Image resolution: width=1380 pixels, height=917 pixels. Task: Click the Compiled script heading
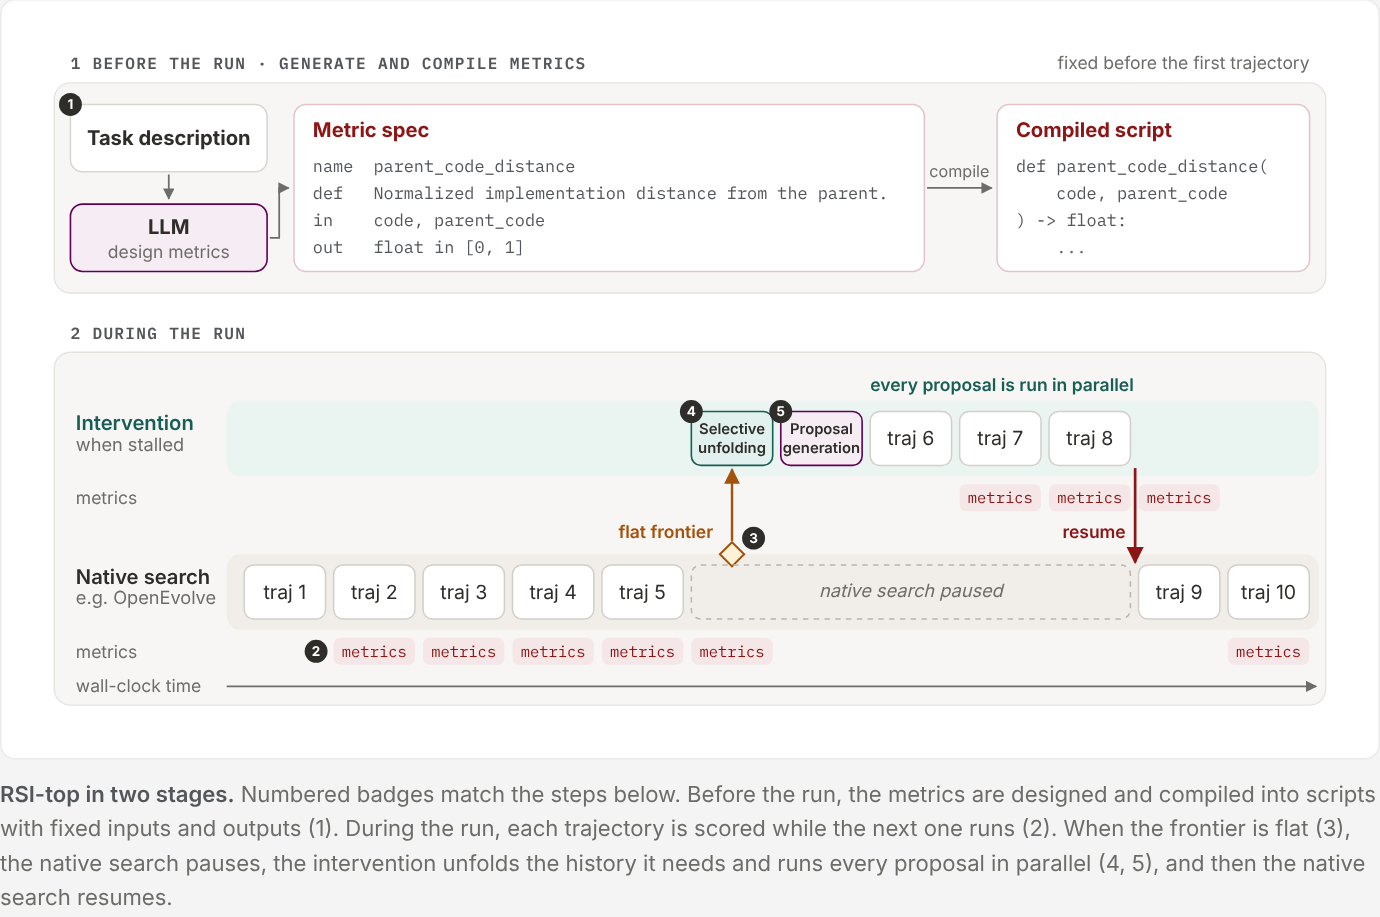(1093, 130)
